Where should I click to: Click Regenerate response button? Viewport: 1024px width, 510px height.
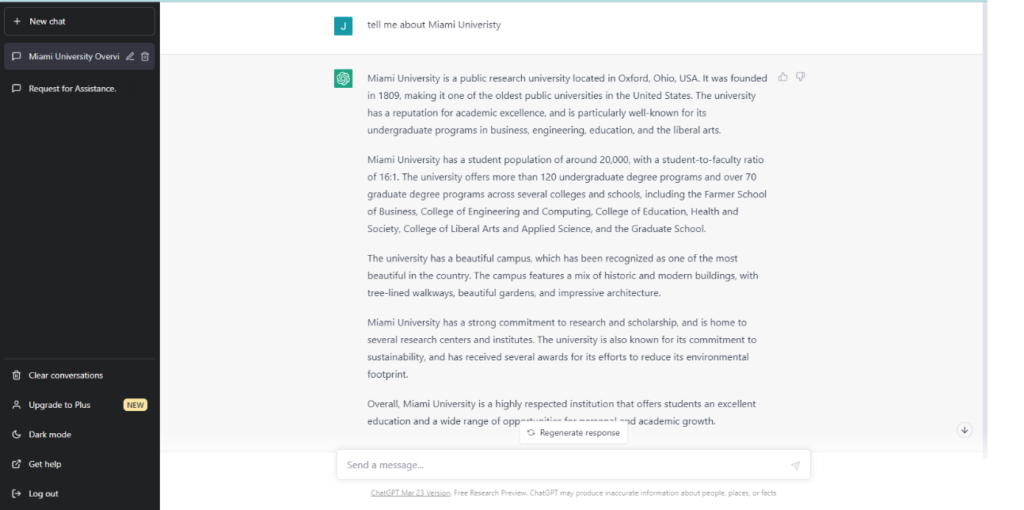tap(573, 433)
